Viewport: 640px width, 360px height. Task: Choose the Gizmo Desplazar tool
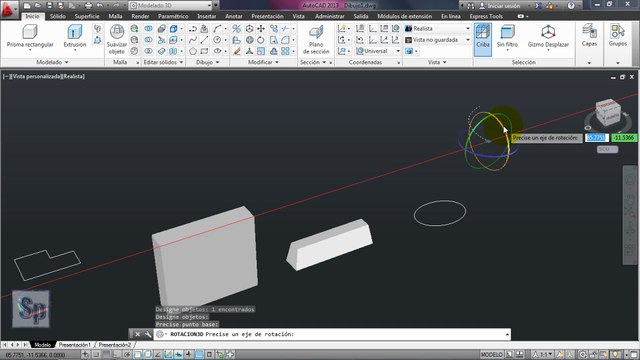click(548, 36)
